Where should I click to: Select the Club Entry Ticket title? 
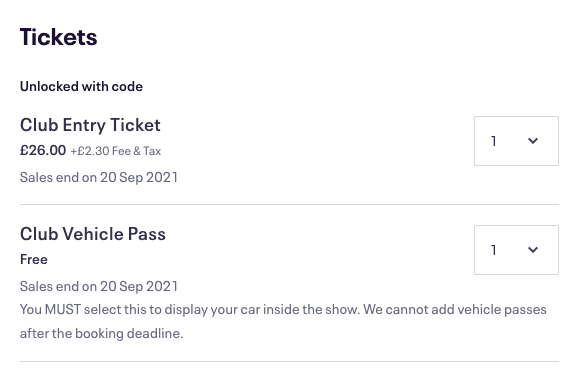click(x=90, y=125)
